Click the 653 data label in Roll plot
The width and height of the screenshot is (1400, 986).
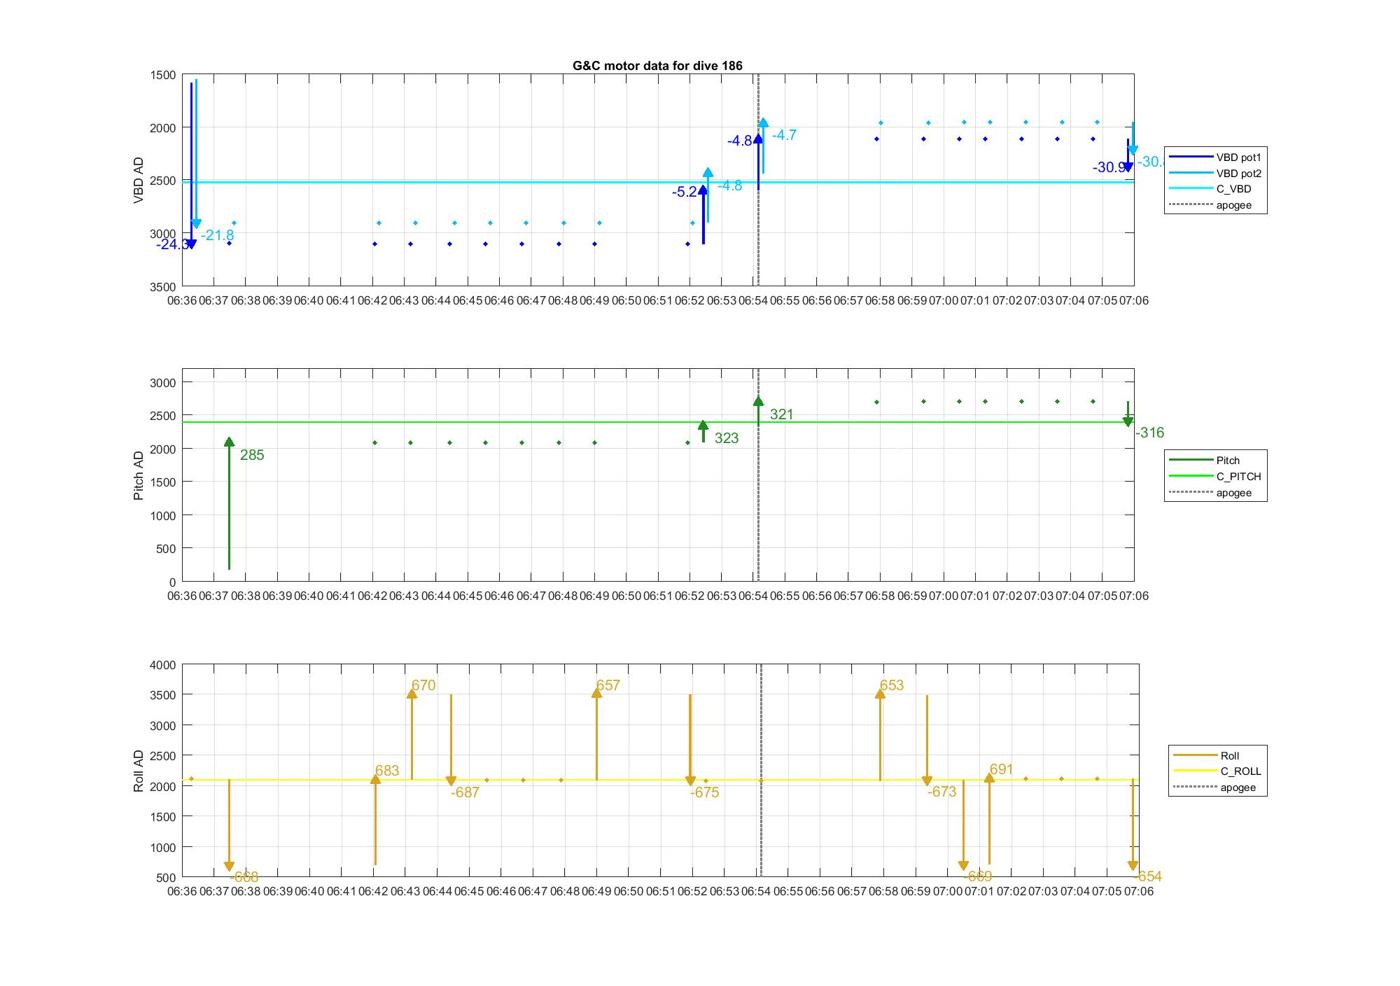[x=892, y=686]
